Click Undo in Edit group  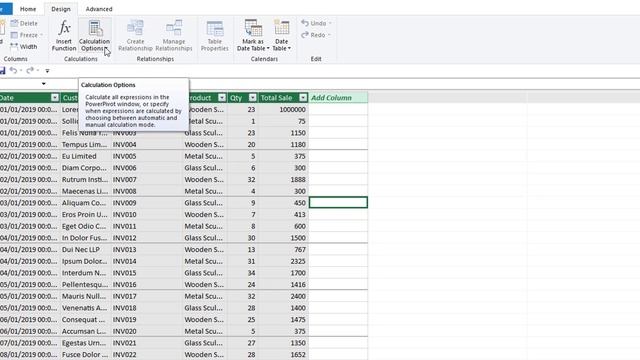[x=316, y=23]
